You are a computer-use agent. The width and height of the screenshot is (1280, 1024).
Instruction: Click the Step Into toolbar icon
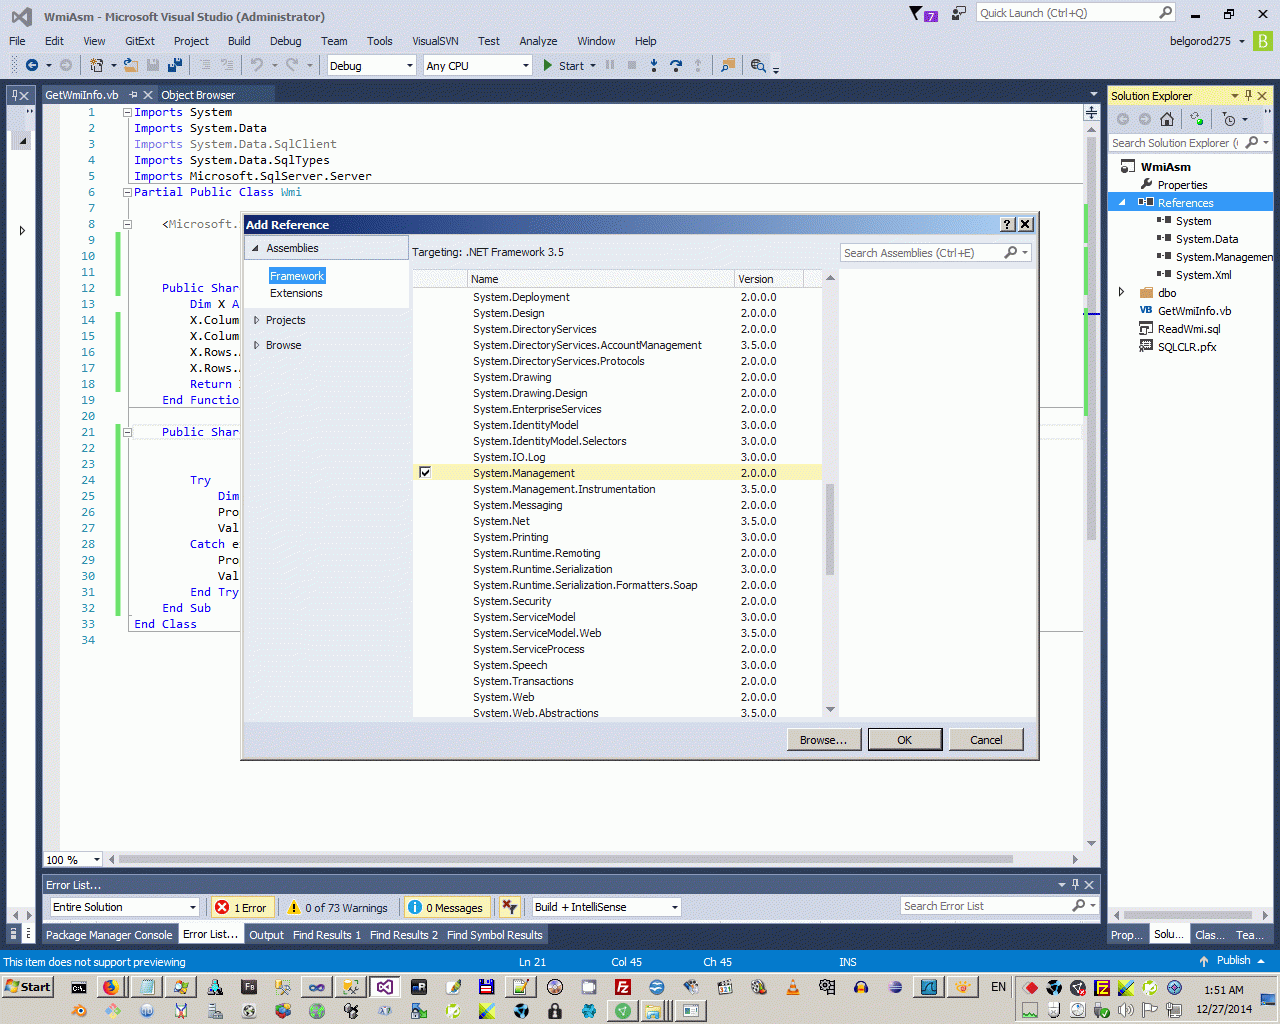(654, 65)
